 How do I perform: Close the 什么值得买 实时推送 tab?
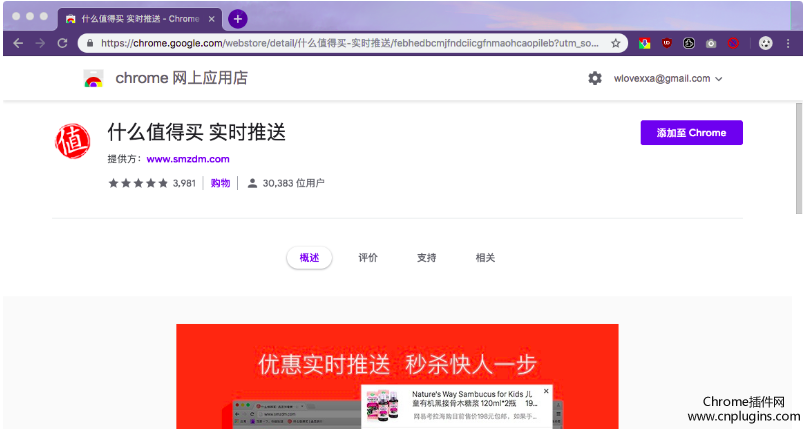coord(211,19)
